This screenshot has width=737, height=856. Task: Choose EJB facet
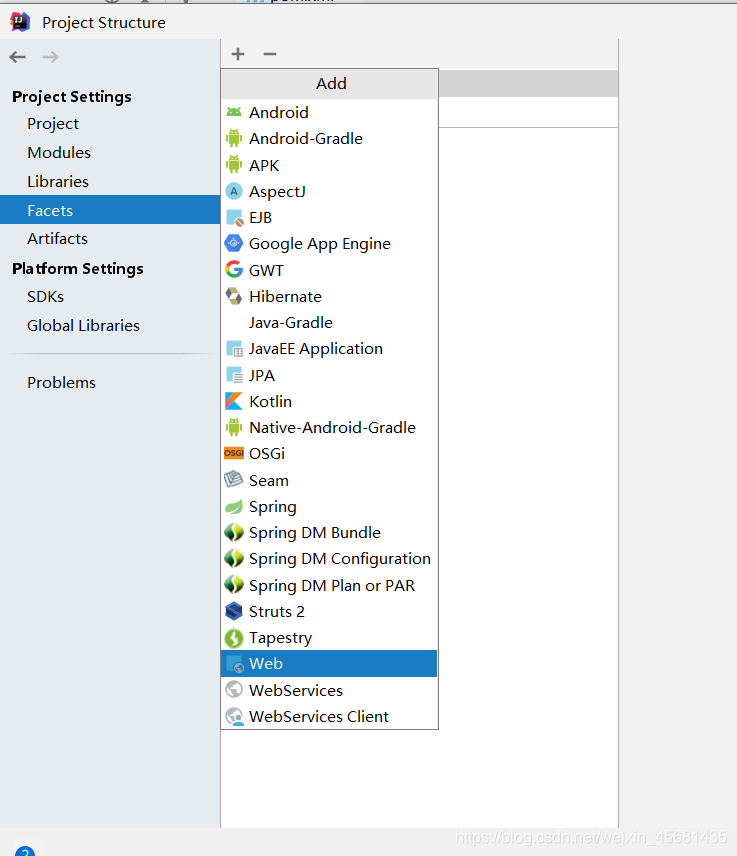point(329,217)
